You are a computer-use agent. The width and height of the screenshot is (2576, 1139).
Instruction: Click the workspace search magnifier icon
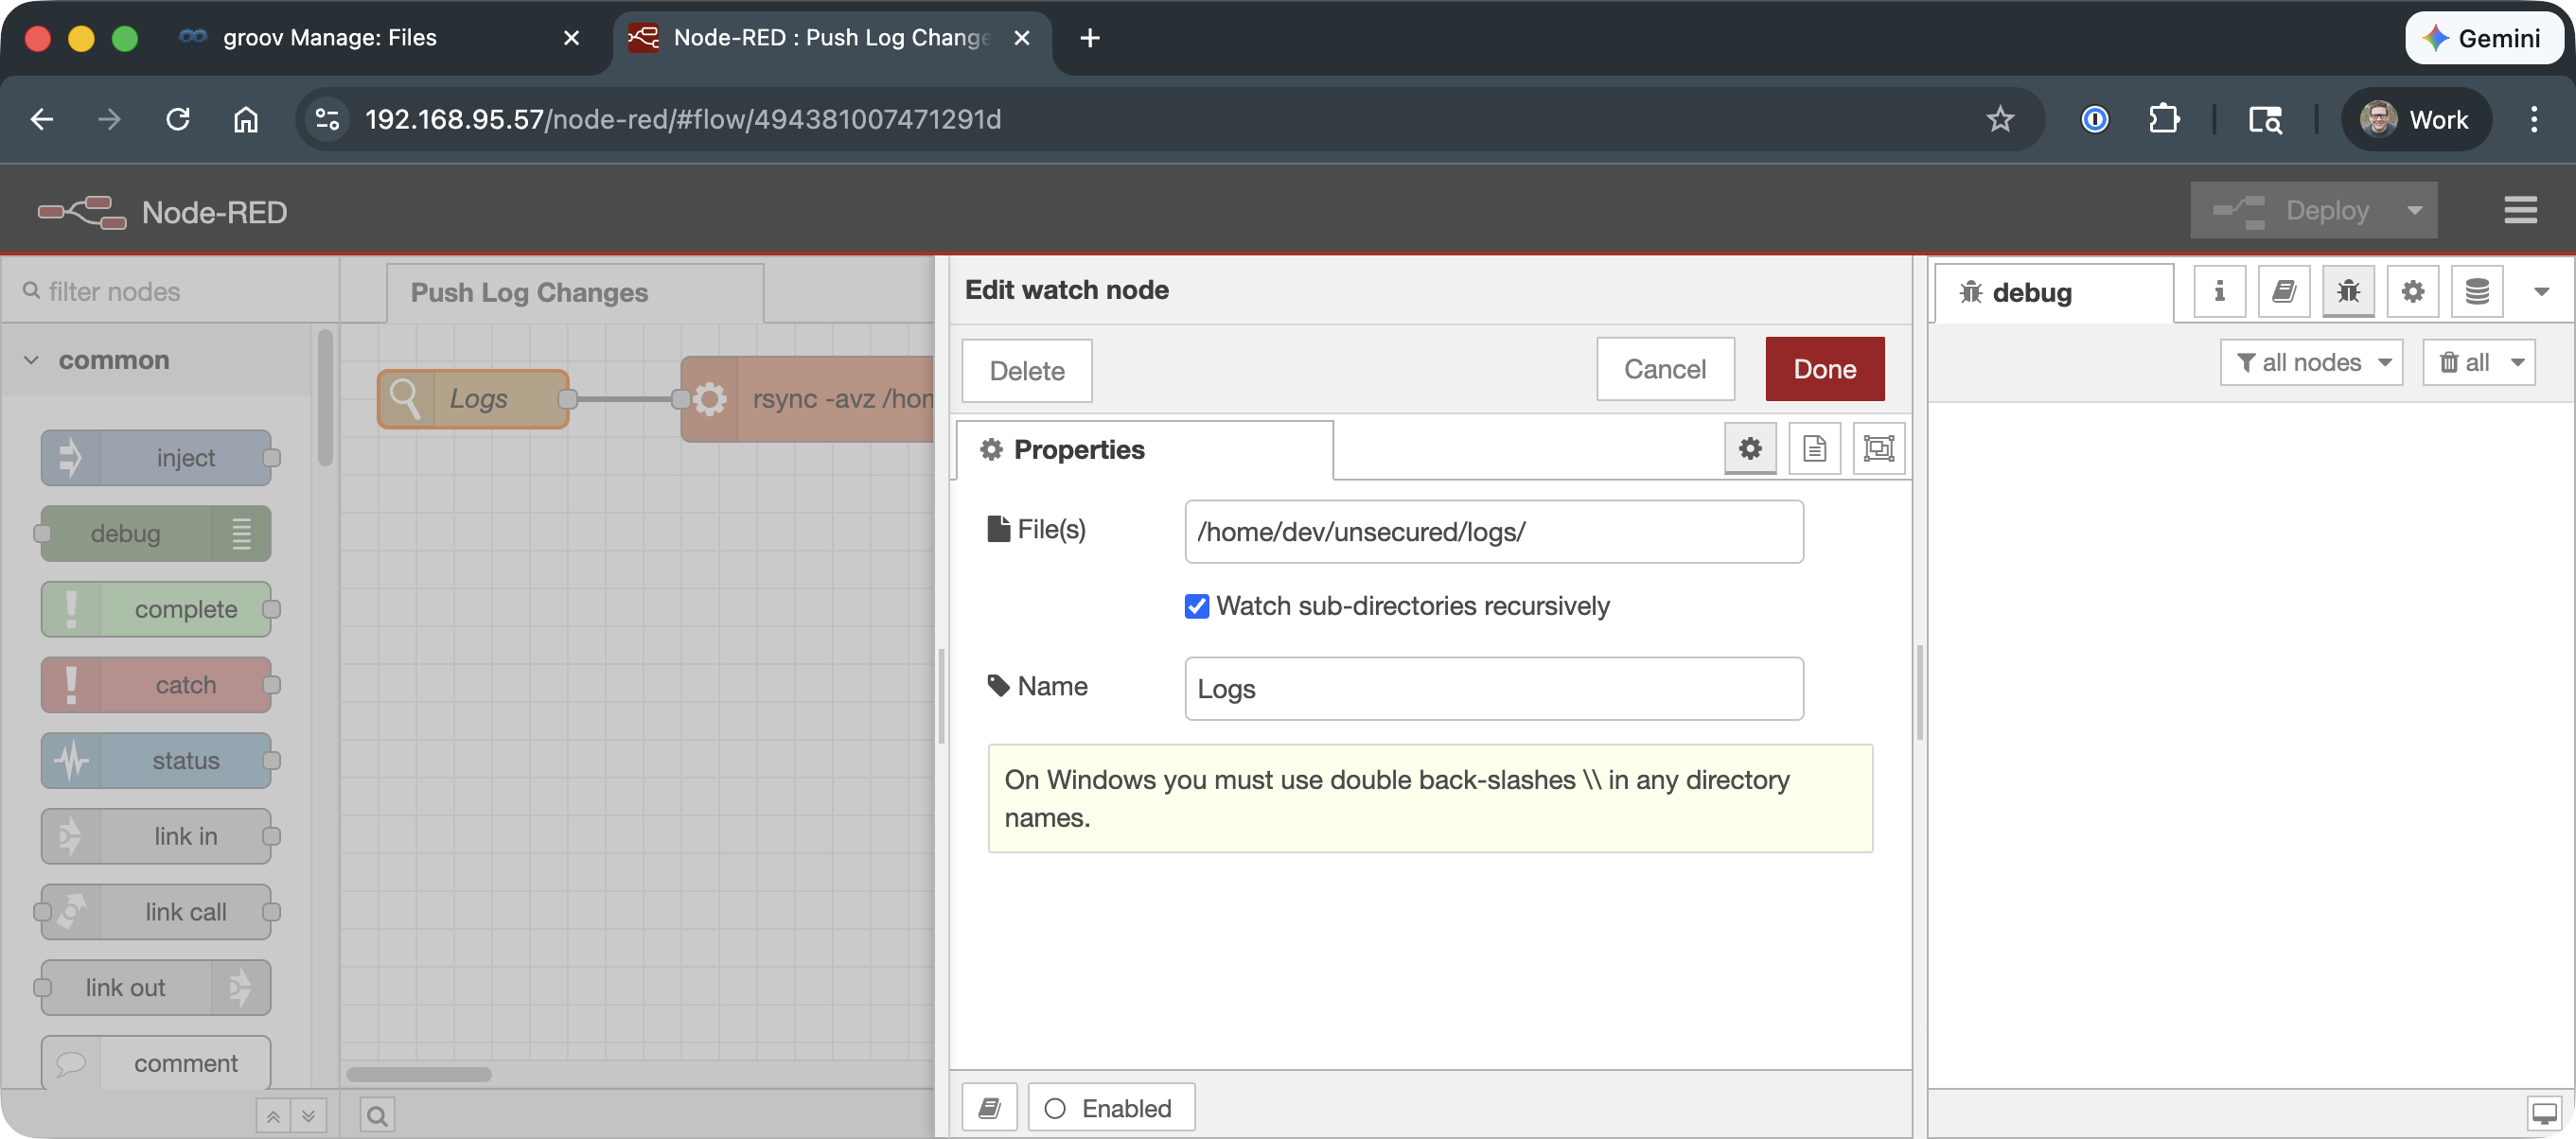[x=377, y=1115]
